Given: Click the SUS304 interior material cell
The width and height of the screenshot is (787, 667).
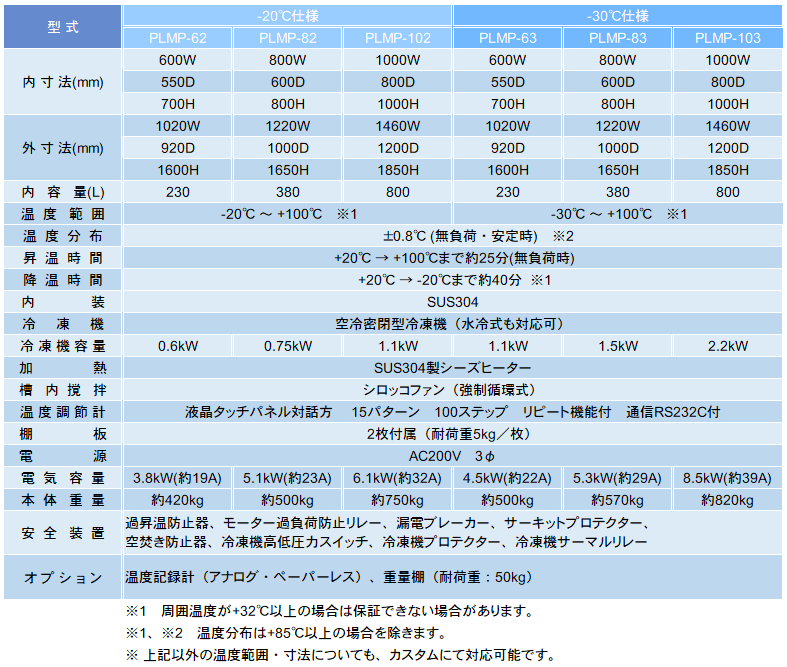Looking at the screenshot, I should click(452, 302).
